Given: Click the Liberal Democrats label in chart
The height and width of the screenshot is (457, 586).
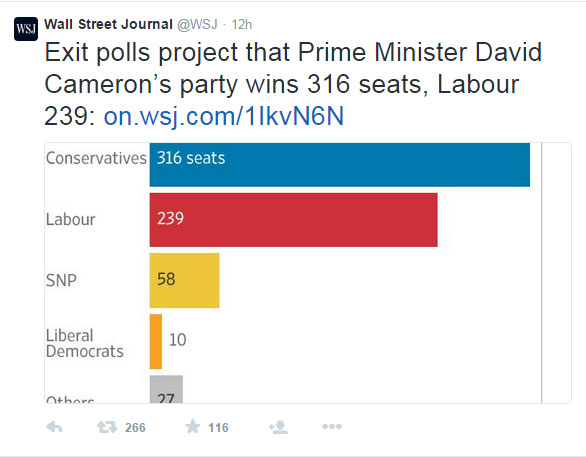Looking at the screenshot, I should point(84,343).
